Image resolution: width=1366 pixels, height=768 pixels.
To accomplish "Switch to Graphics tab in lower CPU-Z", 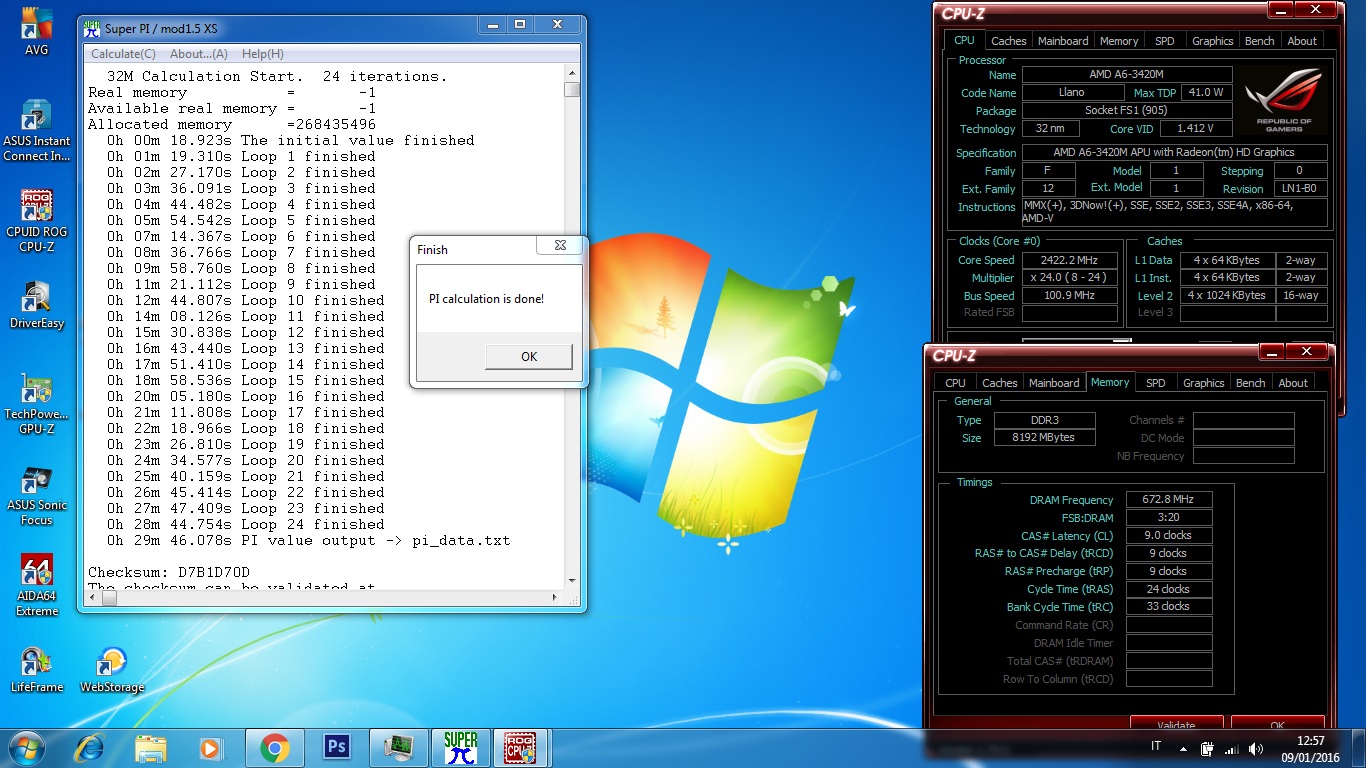I will click(x=1203, y=383).
